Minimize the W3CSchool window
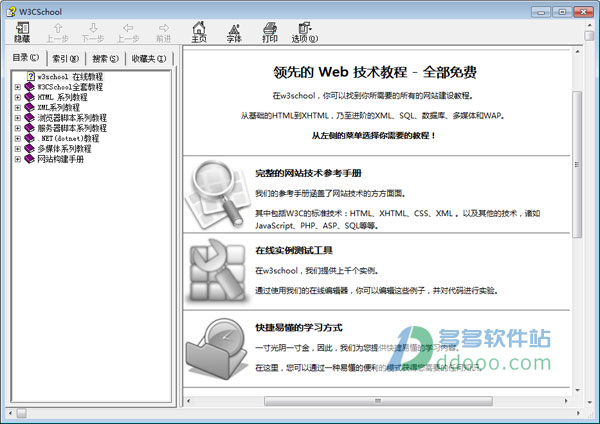The height and width of the screenshot is (424, 600). pyautogui.click(x=541, y=12)
